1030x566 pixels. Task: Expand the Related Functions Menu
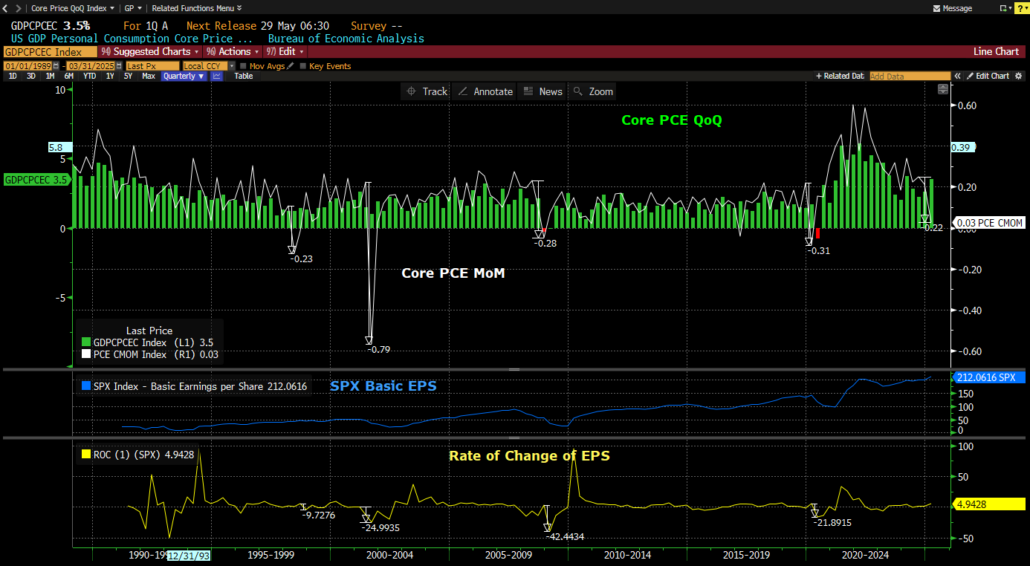[x=196, y=8]
